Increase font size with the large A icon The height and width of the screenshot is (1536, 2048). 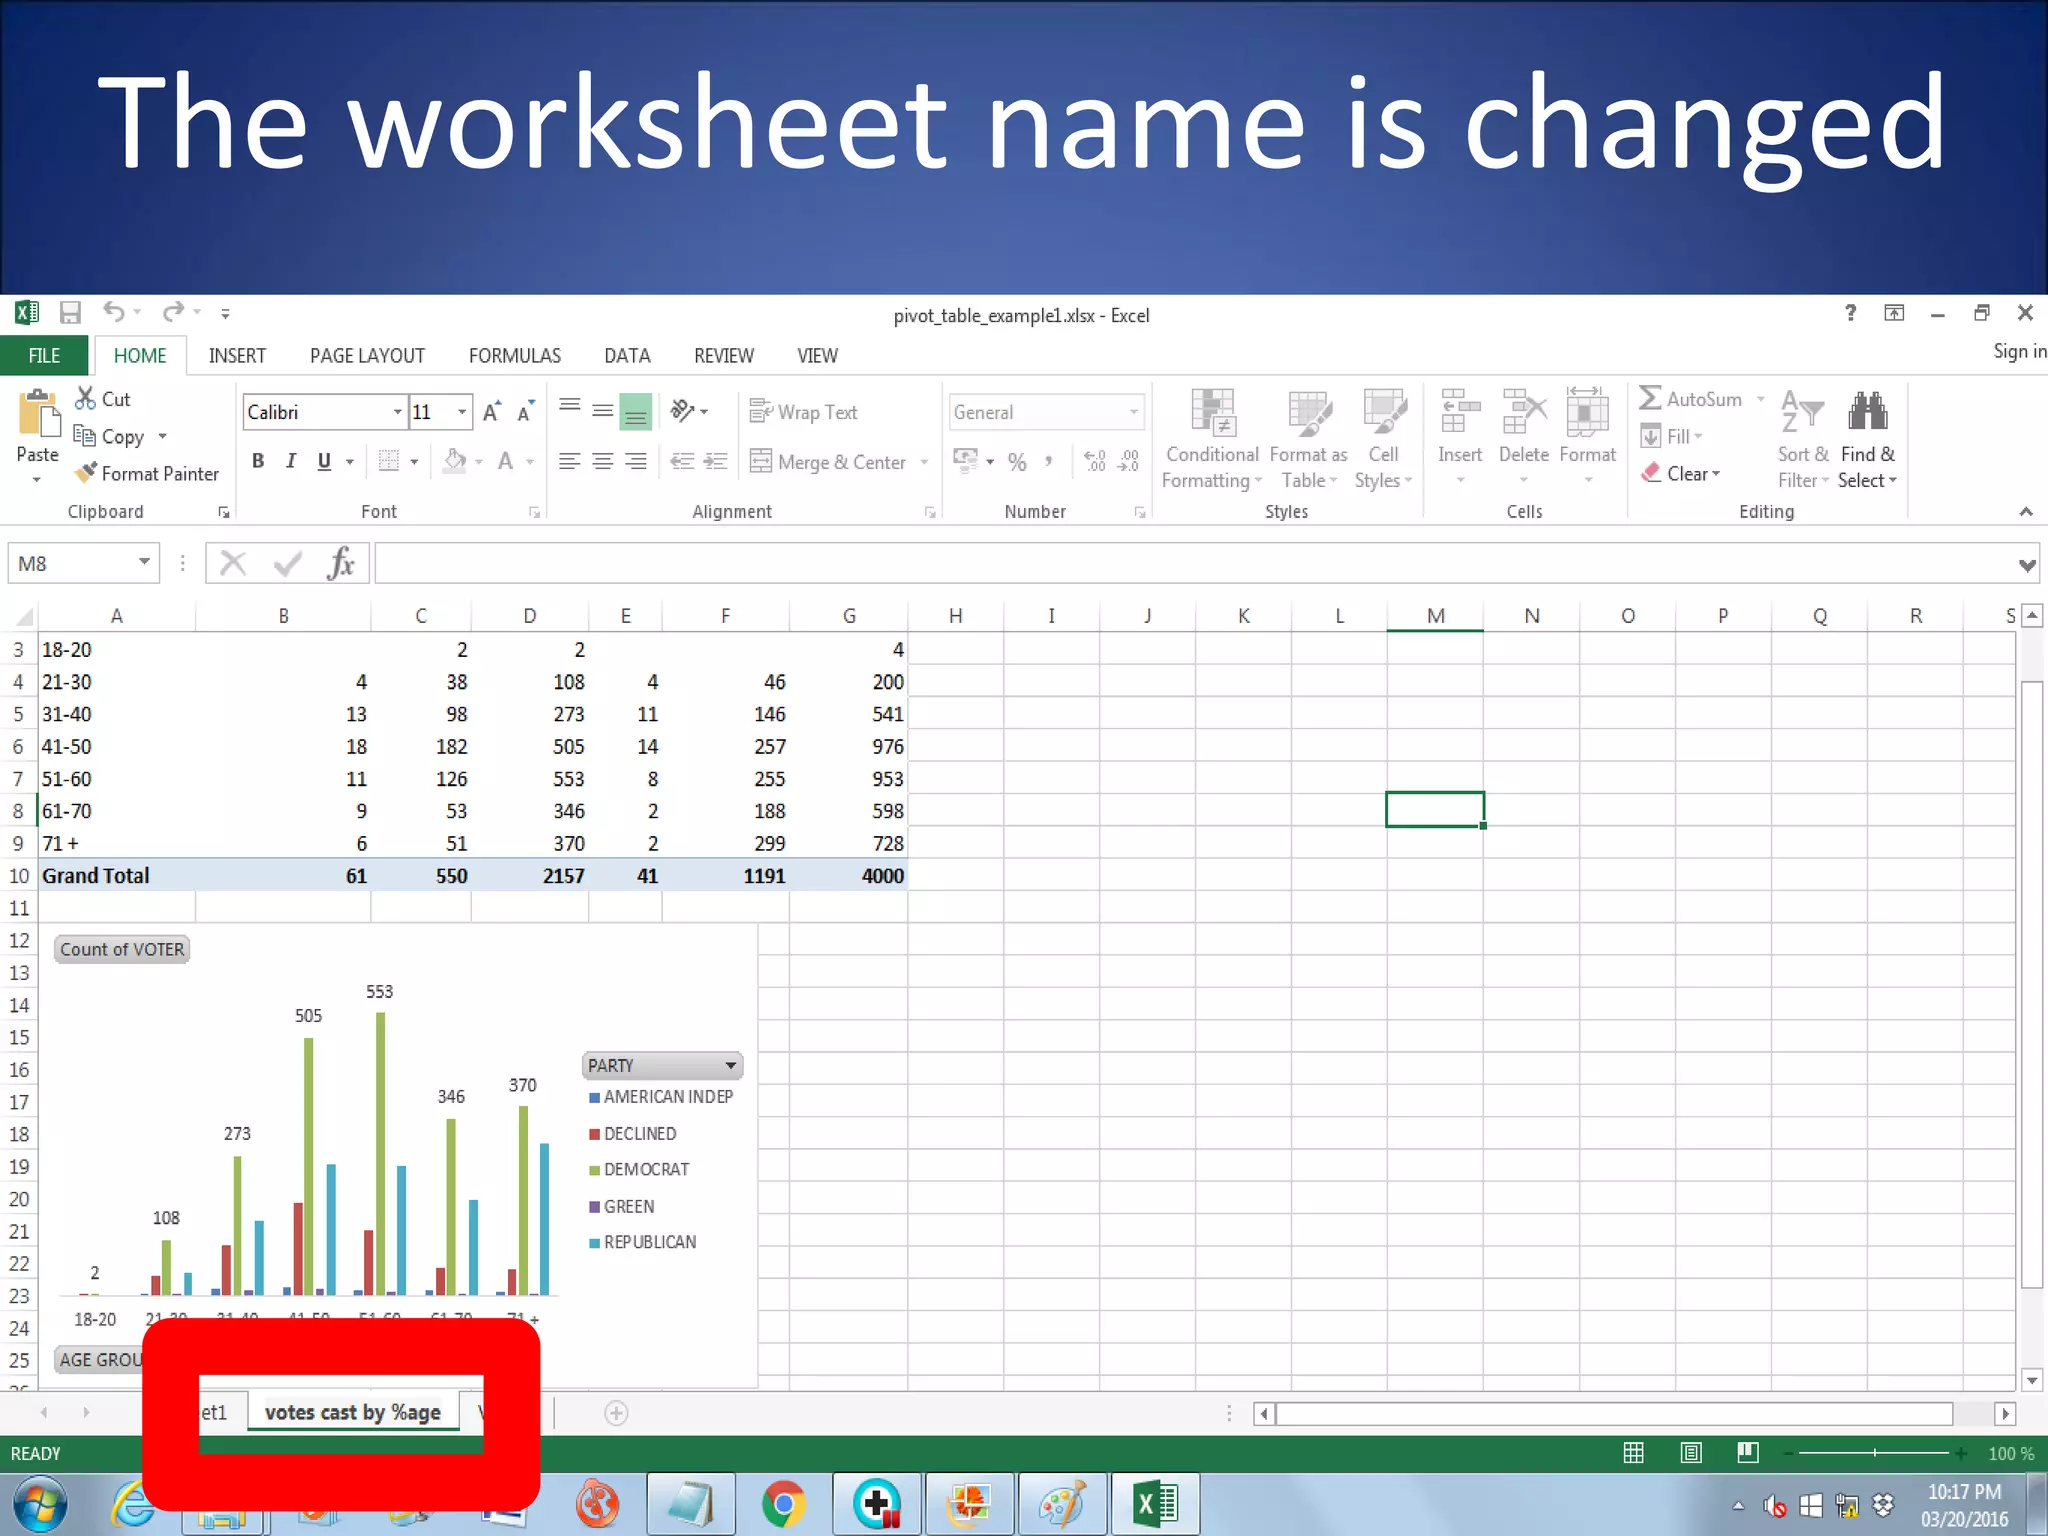(491, 412)
